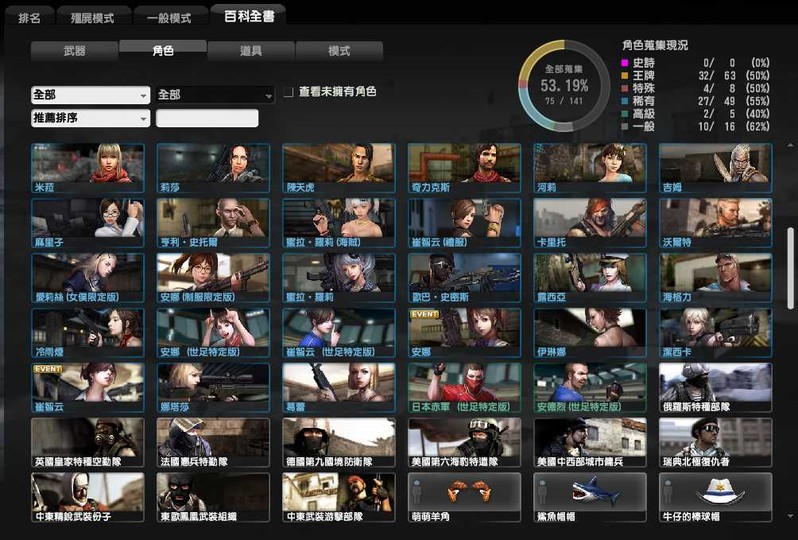798x540 pixels.
Task: Open the 河莉 character card
Action: click(590, 168)
